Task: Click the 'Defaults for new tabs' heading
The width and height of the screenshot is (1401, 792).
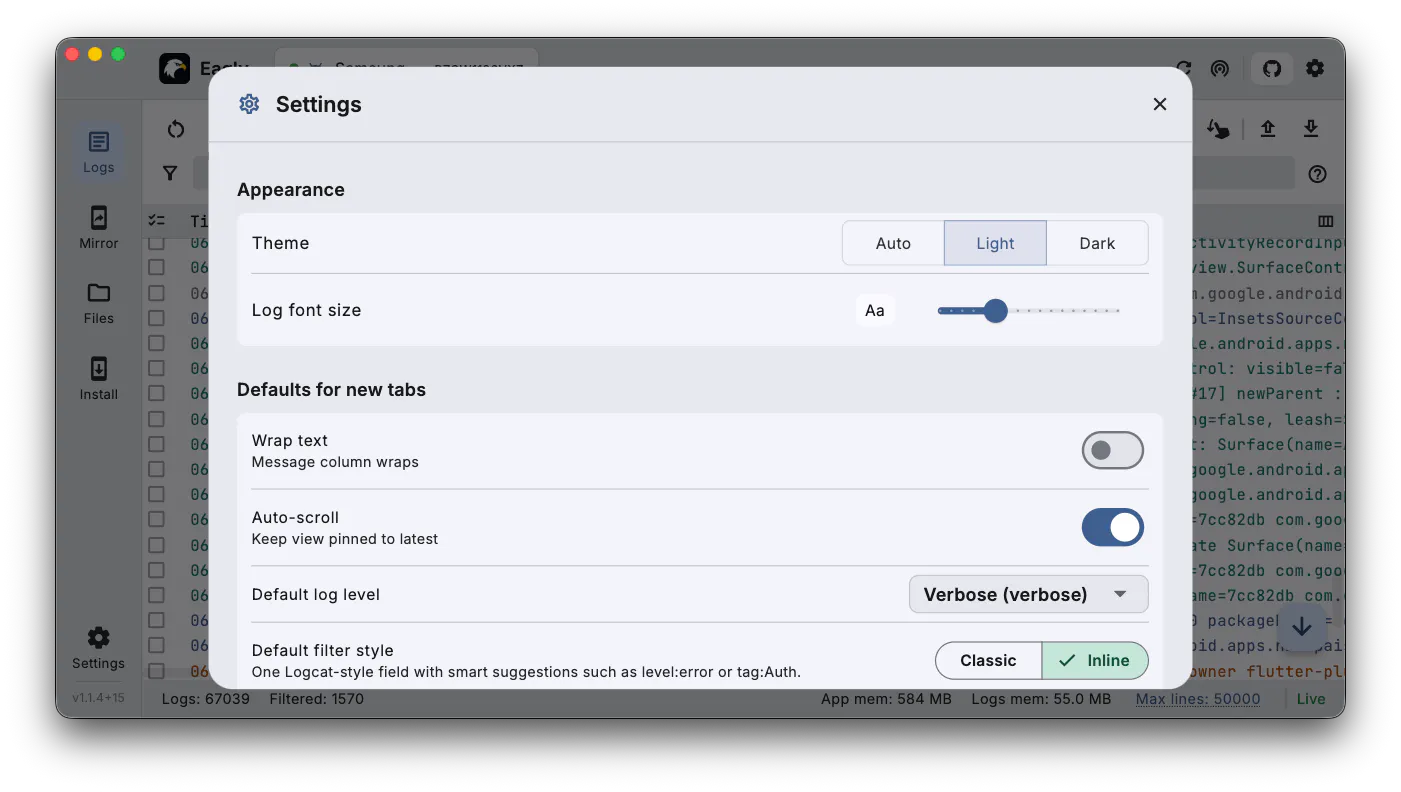Action: tap(331, 390)
